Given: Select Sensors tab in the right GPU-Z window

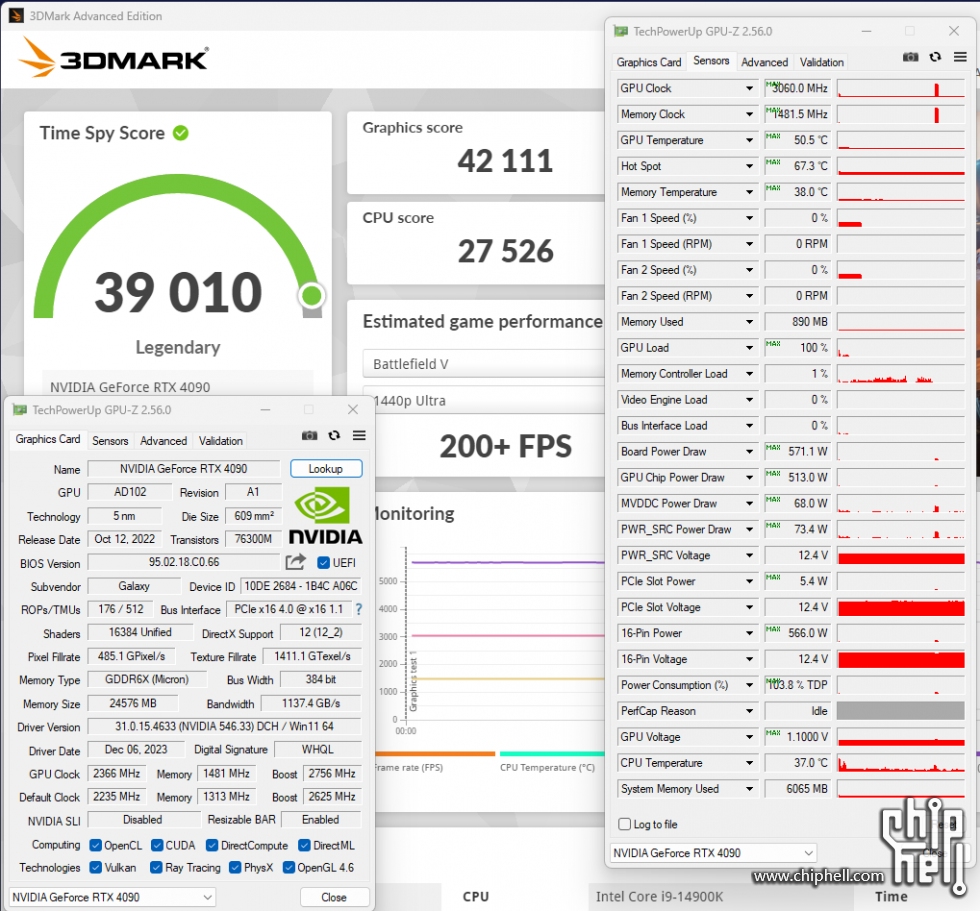Looking at the screenshot, I should [x=711, y=61].
